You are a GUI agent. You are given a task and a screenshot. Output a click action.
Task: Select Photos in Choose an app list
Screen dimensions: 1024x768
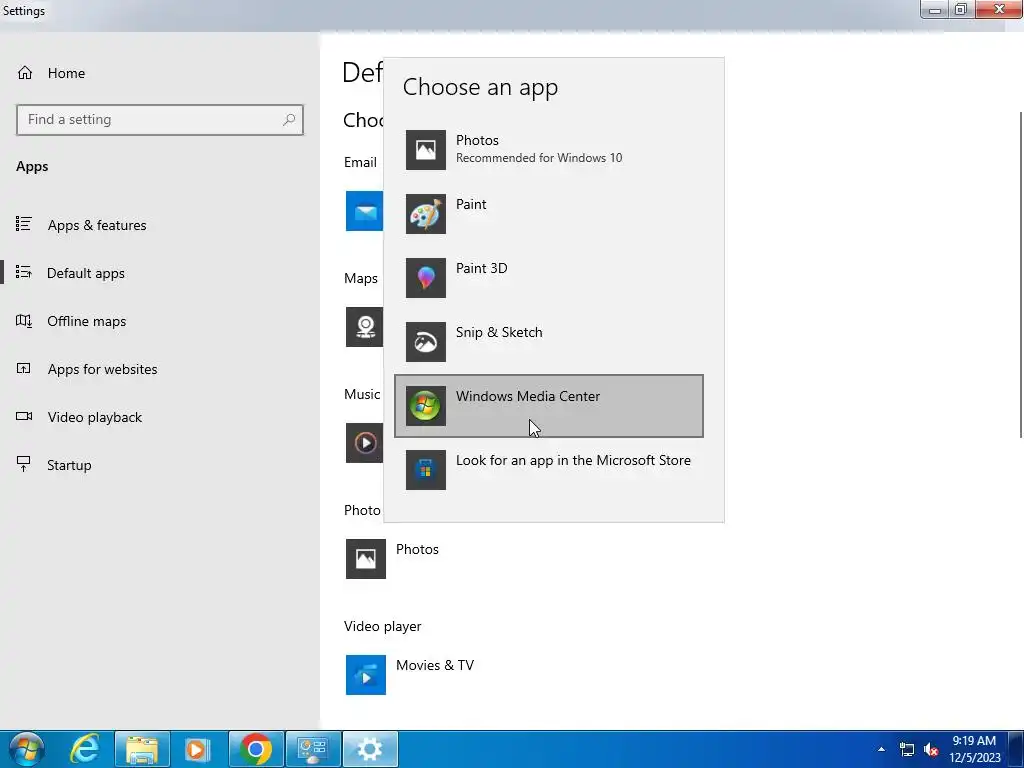coord(549,150)
